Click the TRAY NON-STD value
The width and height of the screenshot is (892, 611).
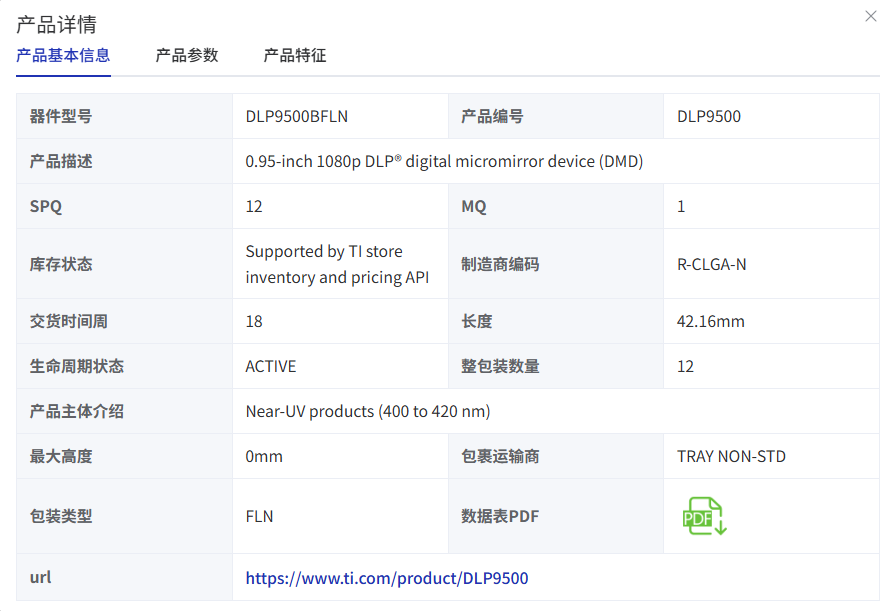[731, 456]
